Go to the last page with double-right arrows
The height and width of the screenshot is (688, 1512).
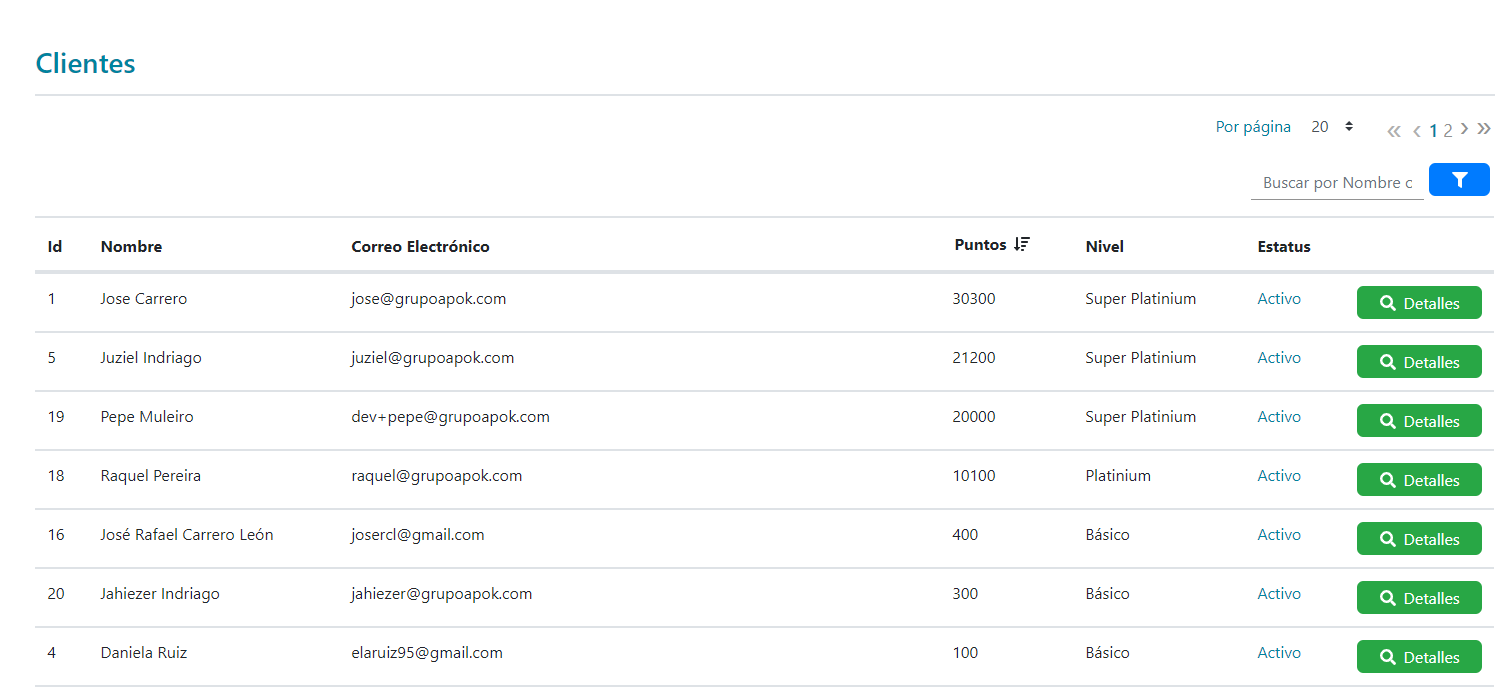(x=1484, y=129)
